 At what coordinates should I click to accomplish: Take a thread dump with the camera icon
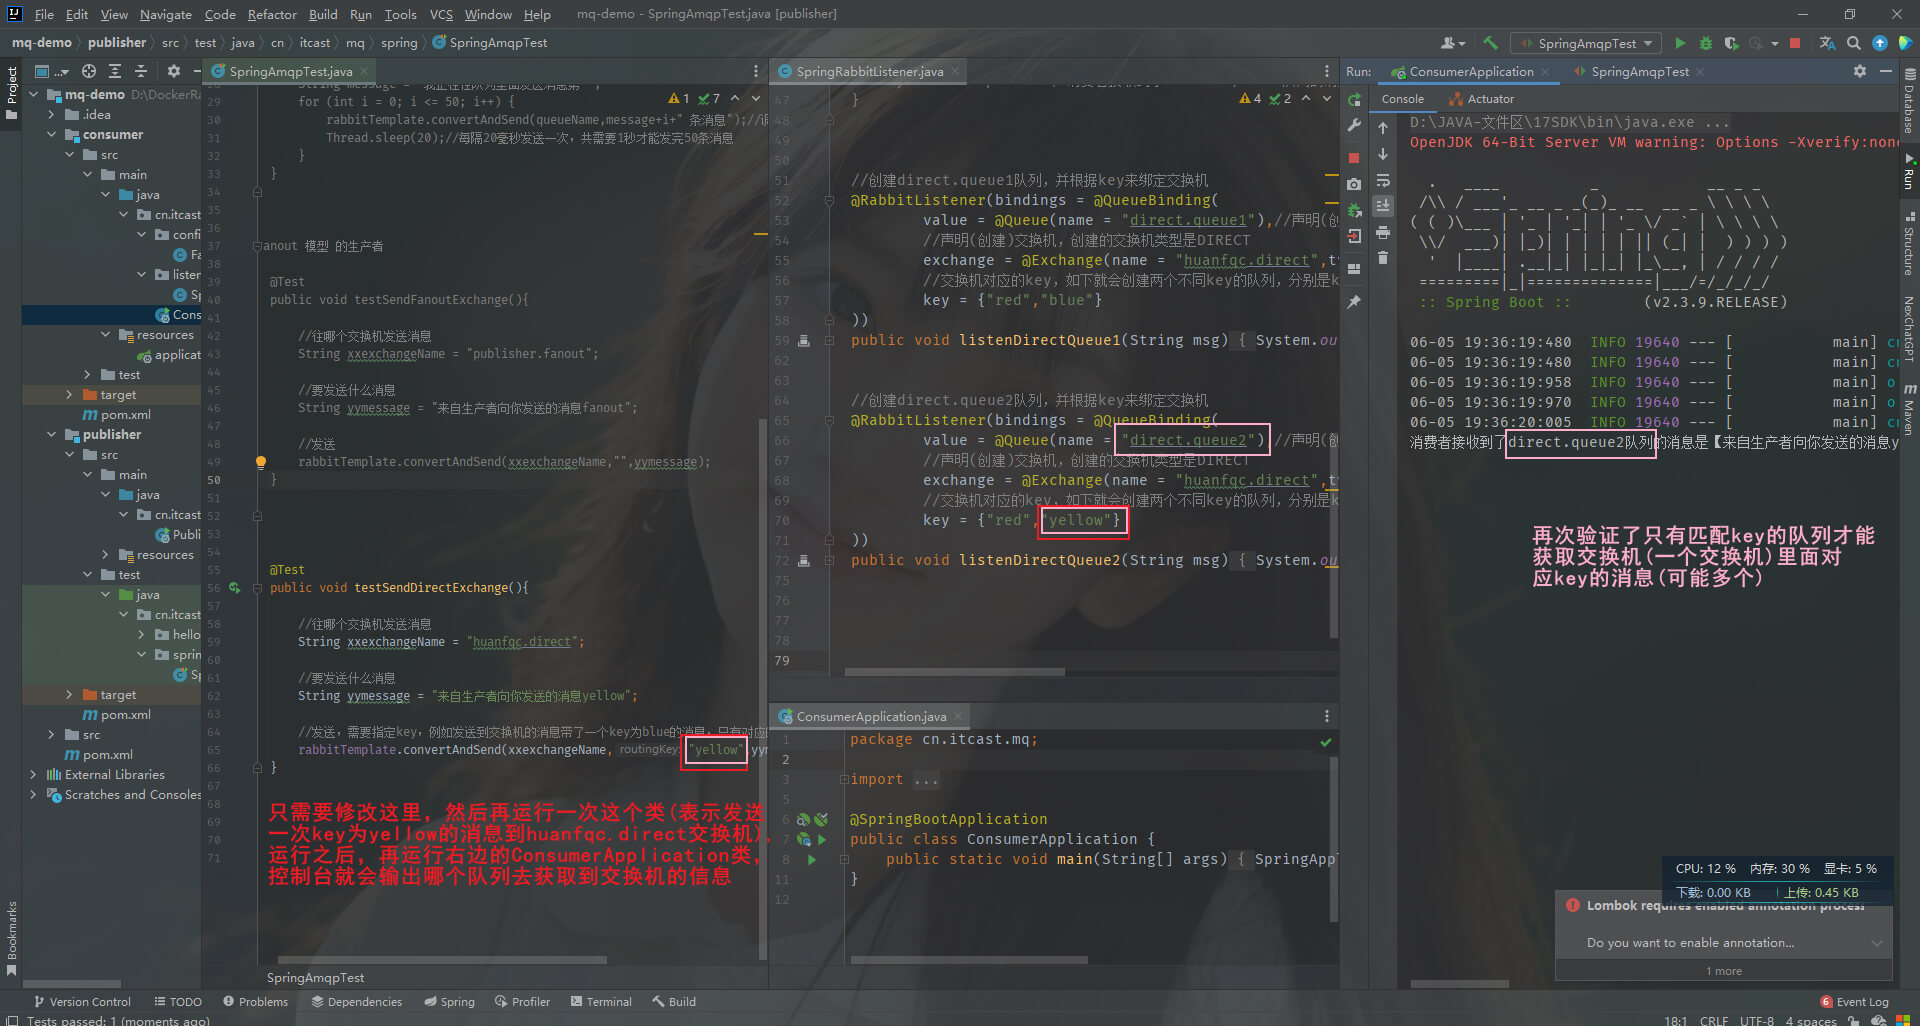pyautogui.click(x=1354, y=184)
